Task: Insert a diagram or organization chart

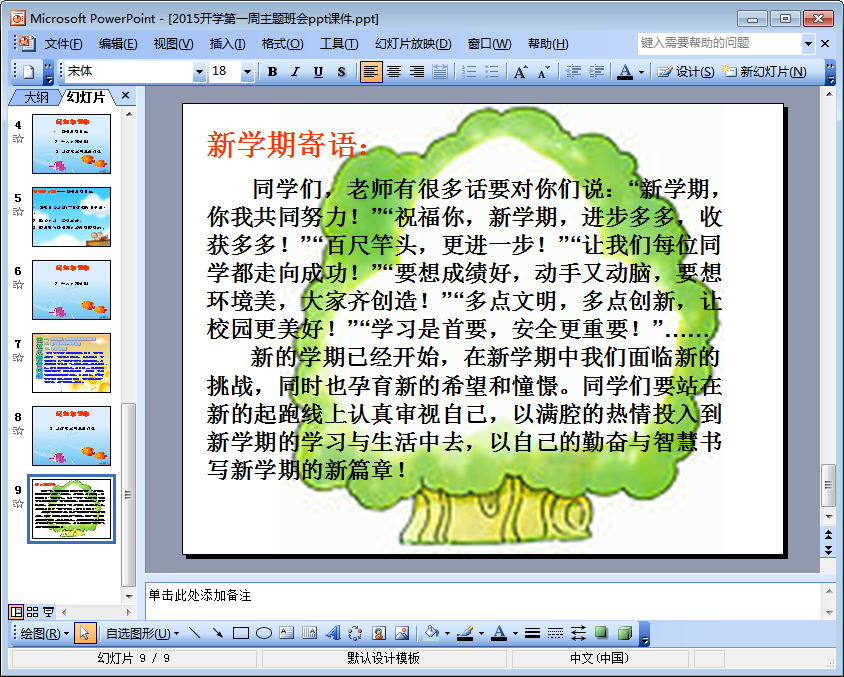Action: [355, 633]
